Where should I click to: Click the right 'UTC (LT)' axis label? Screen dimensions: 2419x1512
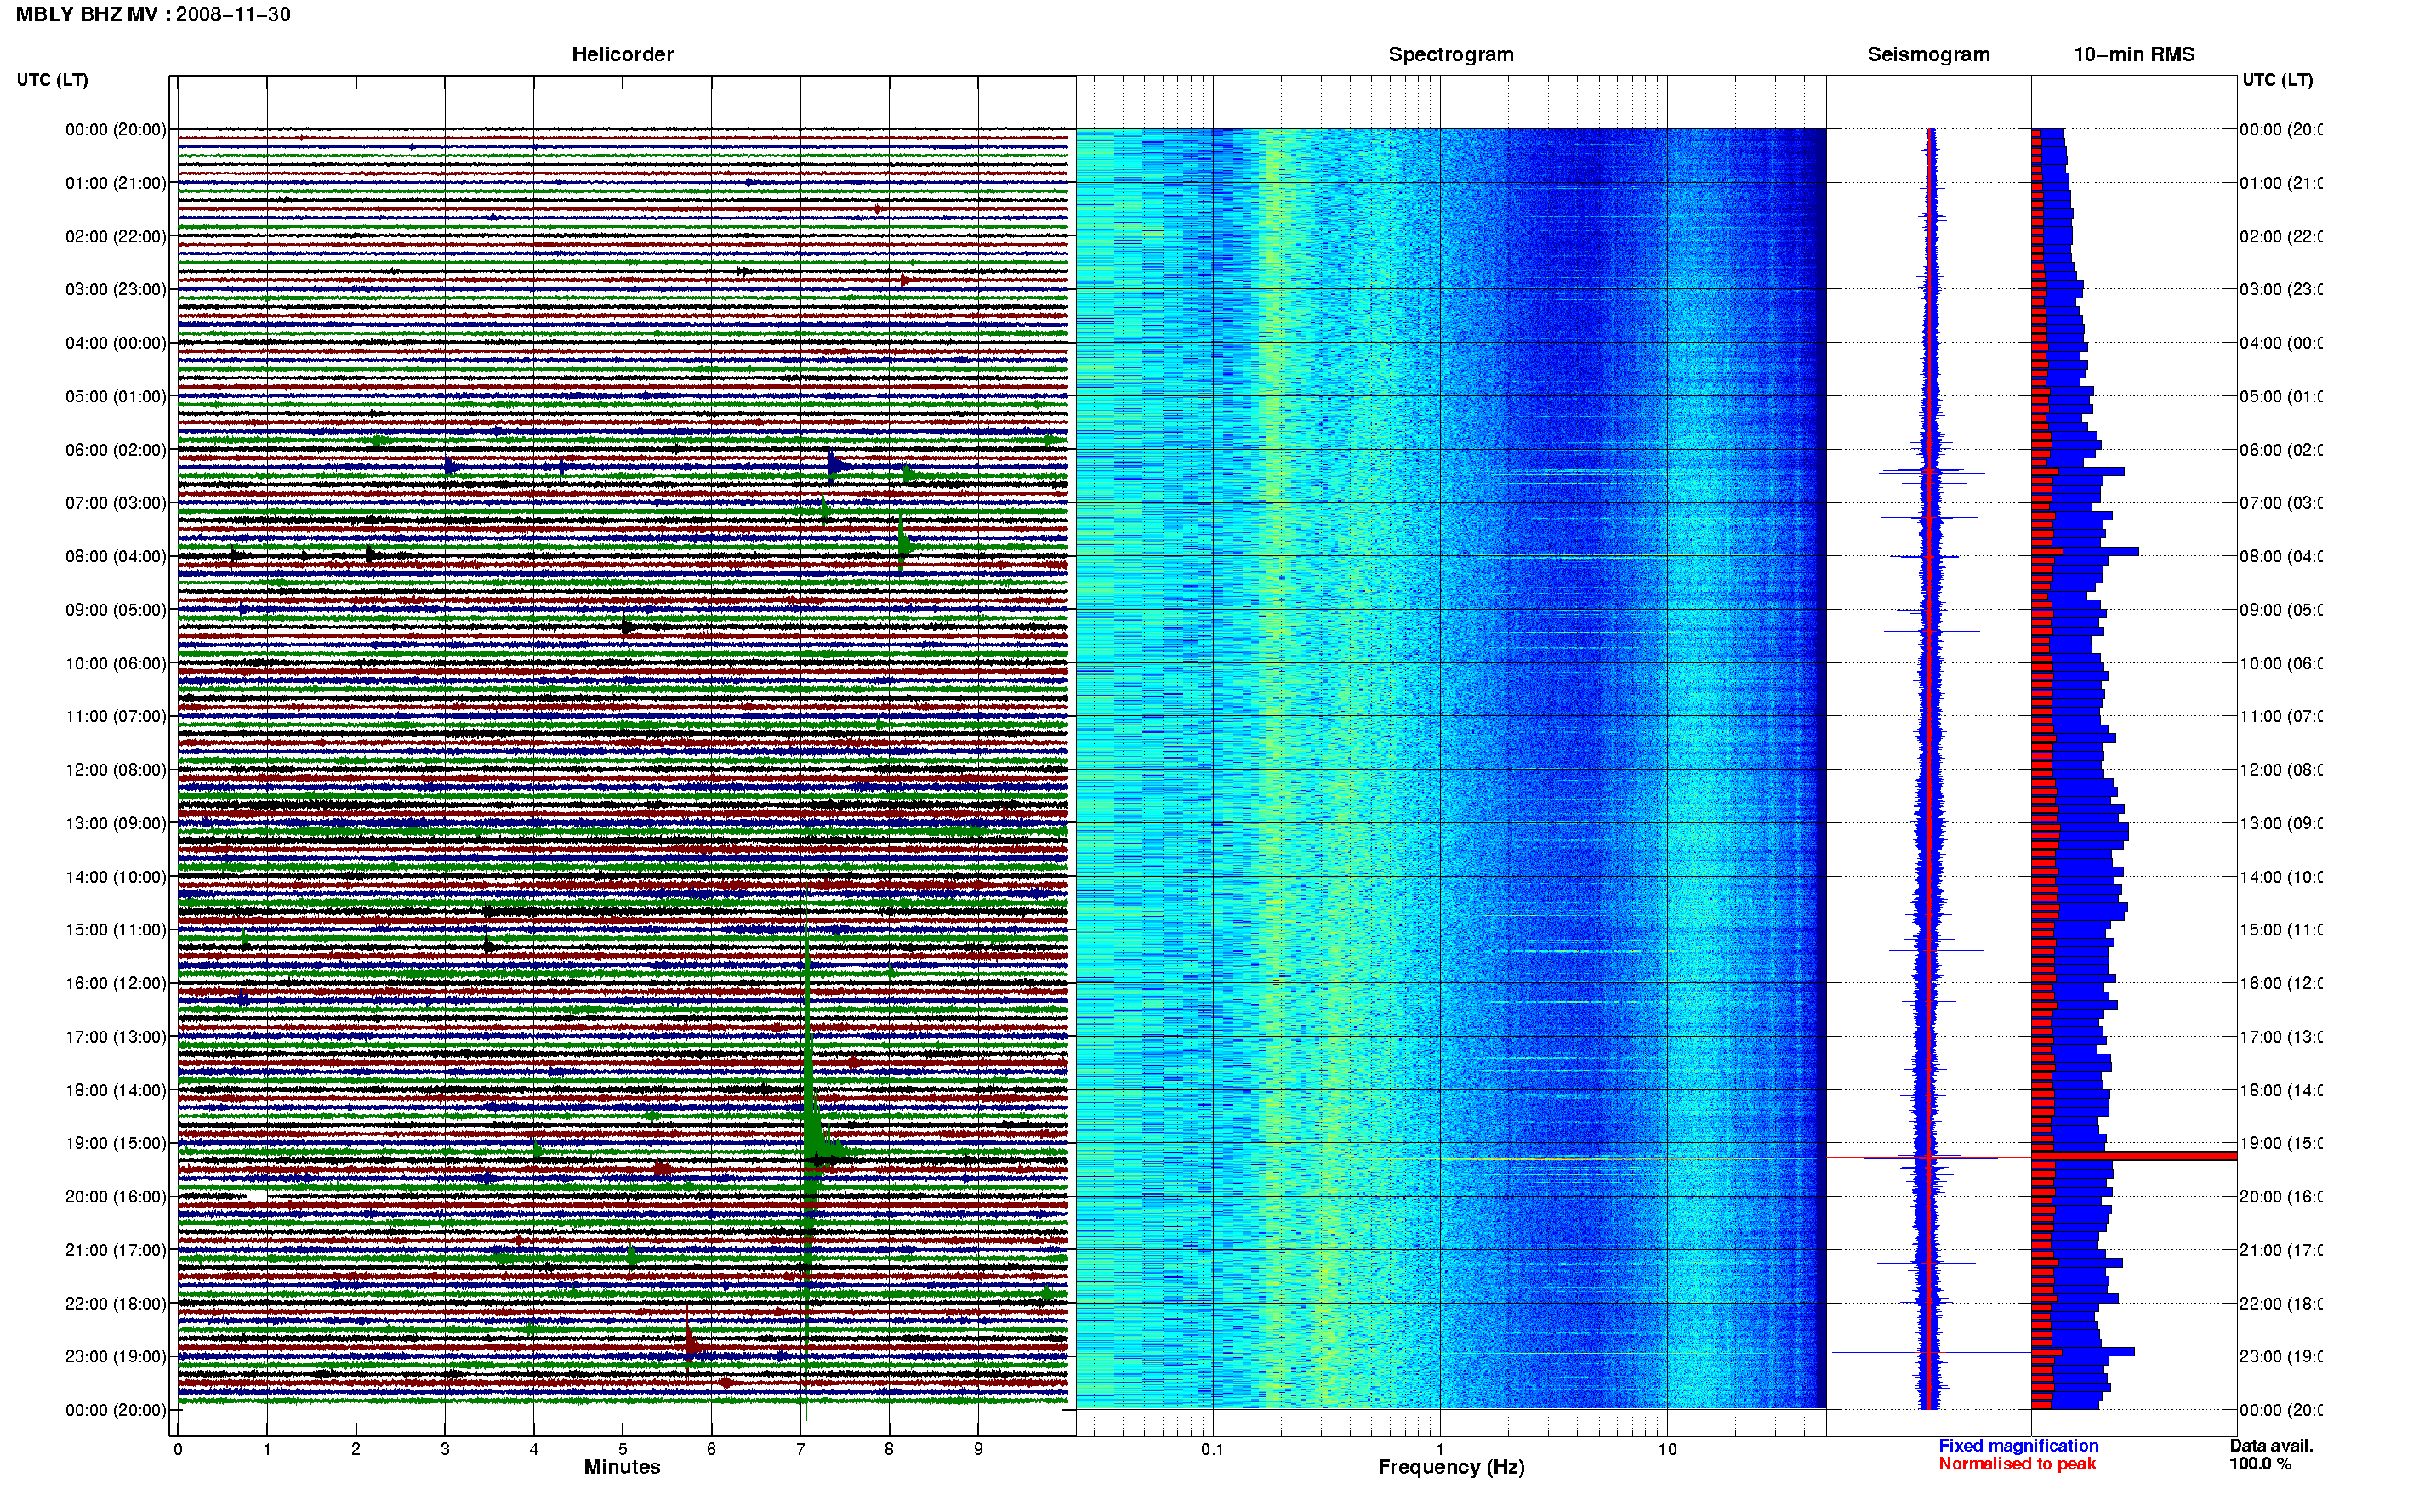(2277, 80)
